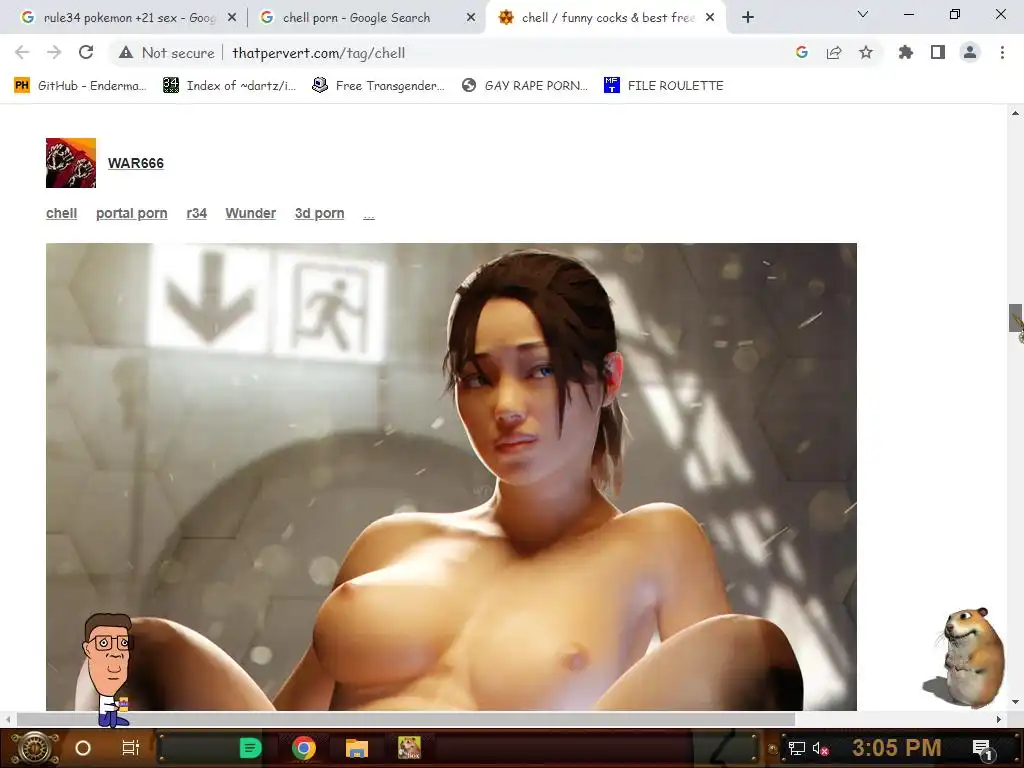
Task: Close the active third tab
Action: [x=711, y=18]
